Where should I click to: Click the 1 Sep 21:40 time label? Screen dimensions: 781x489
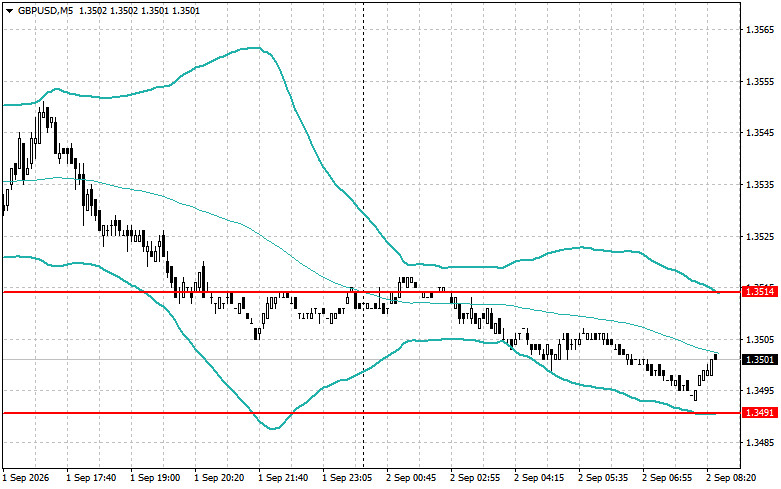pos(283,478)
